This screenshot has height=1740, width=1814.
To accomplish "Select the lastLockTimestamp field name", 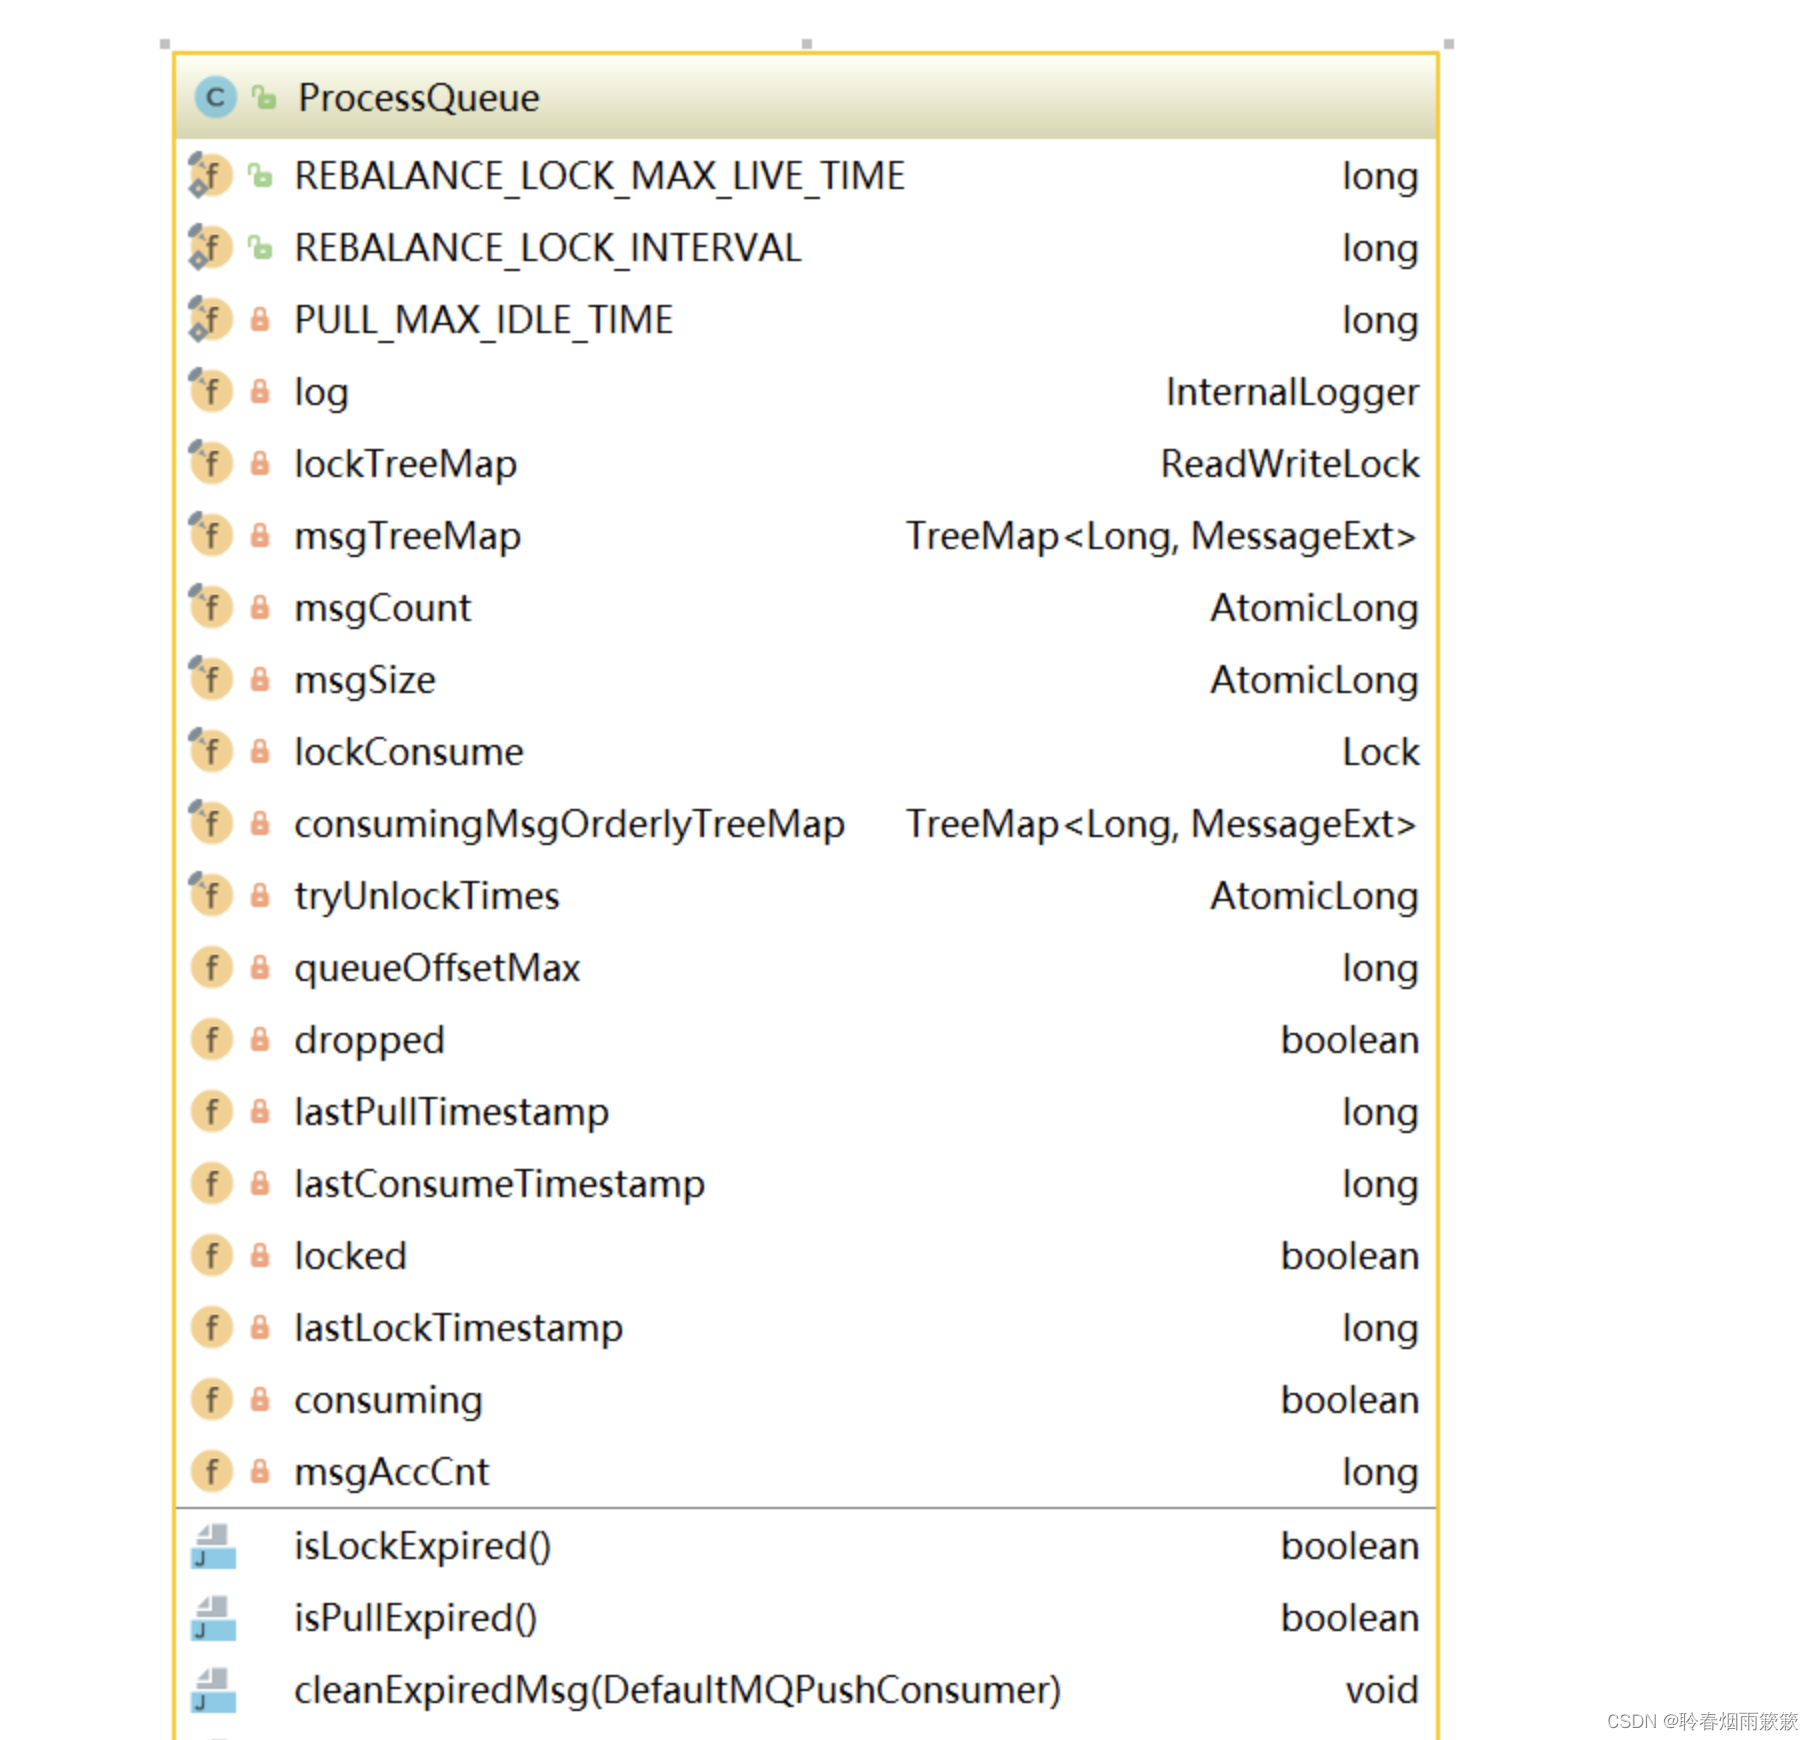I will [458, 1329].
